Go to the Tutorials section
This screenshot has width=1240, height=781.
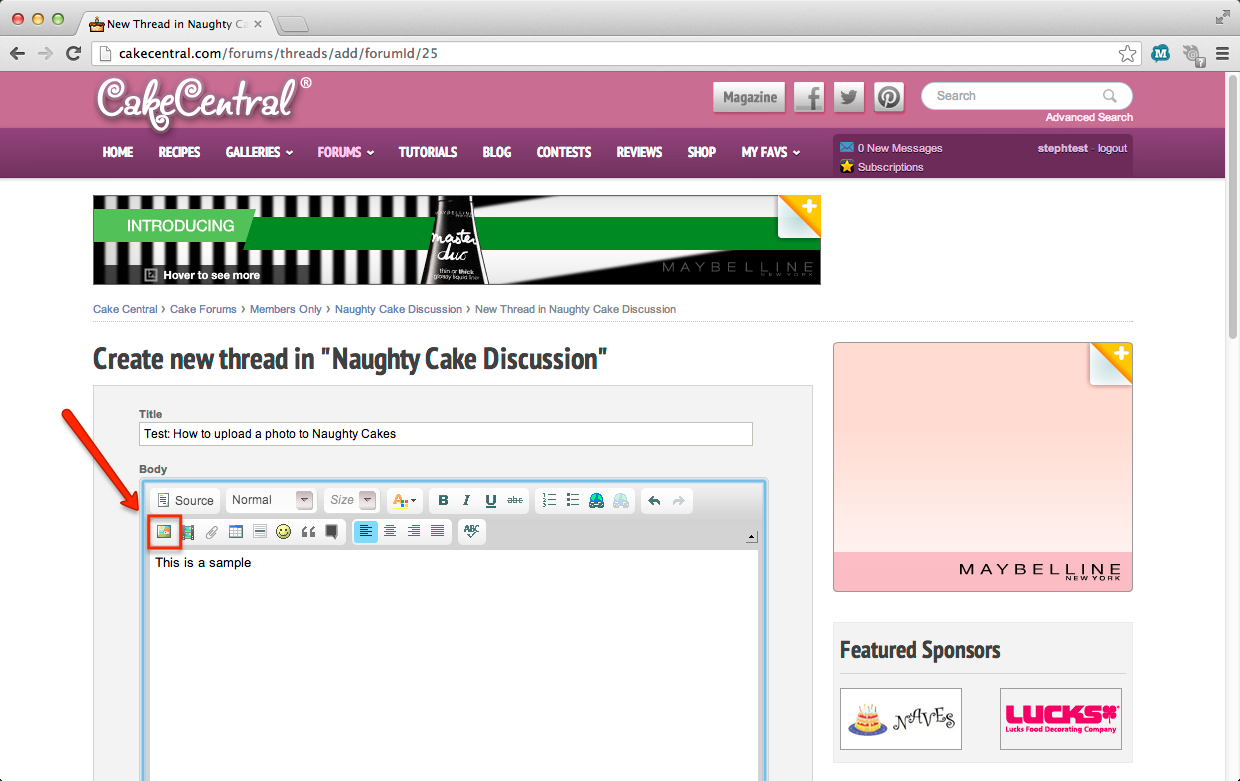coord(427,152)
